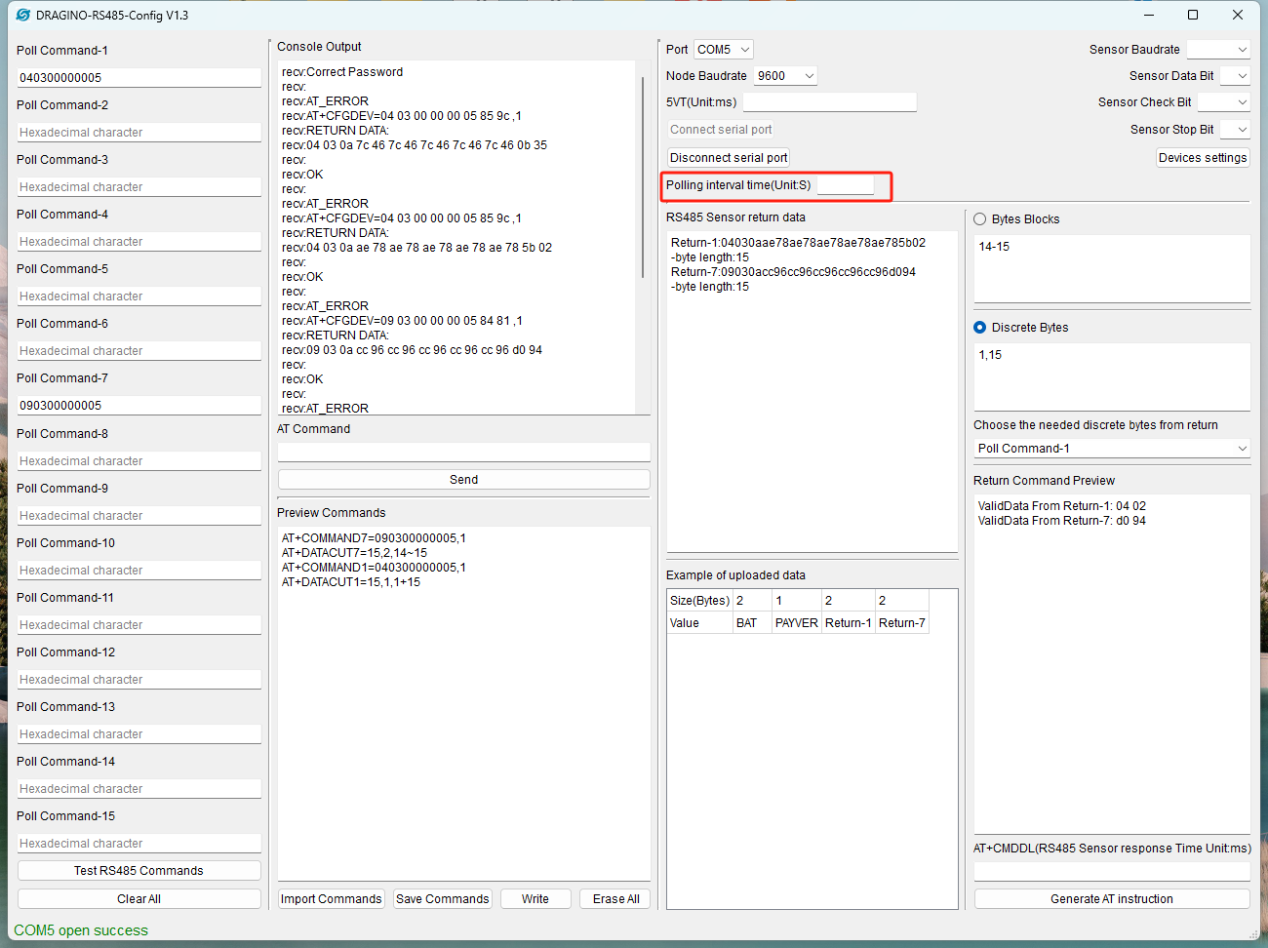Image resolution: width=1268 pixels, height=948 pixels.
Task: Click Test RS485 Commands button
Action: 139,870
